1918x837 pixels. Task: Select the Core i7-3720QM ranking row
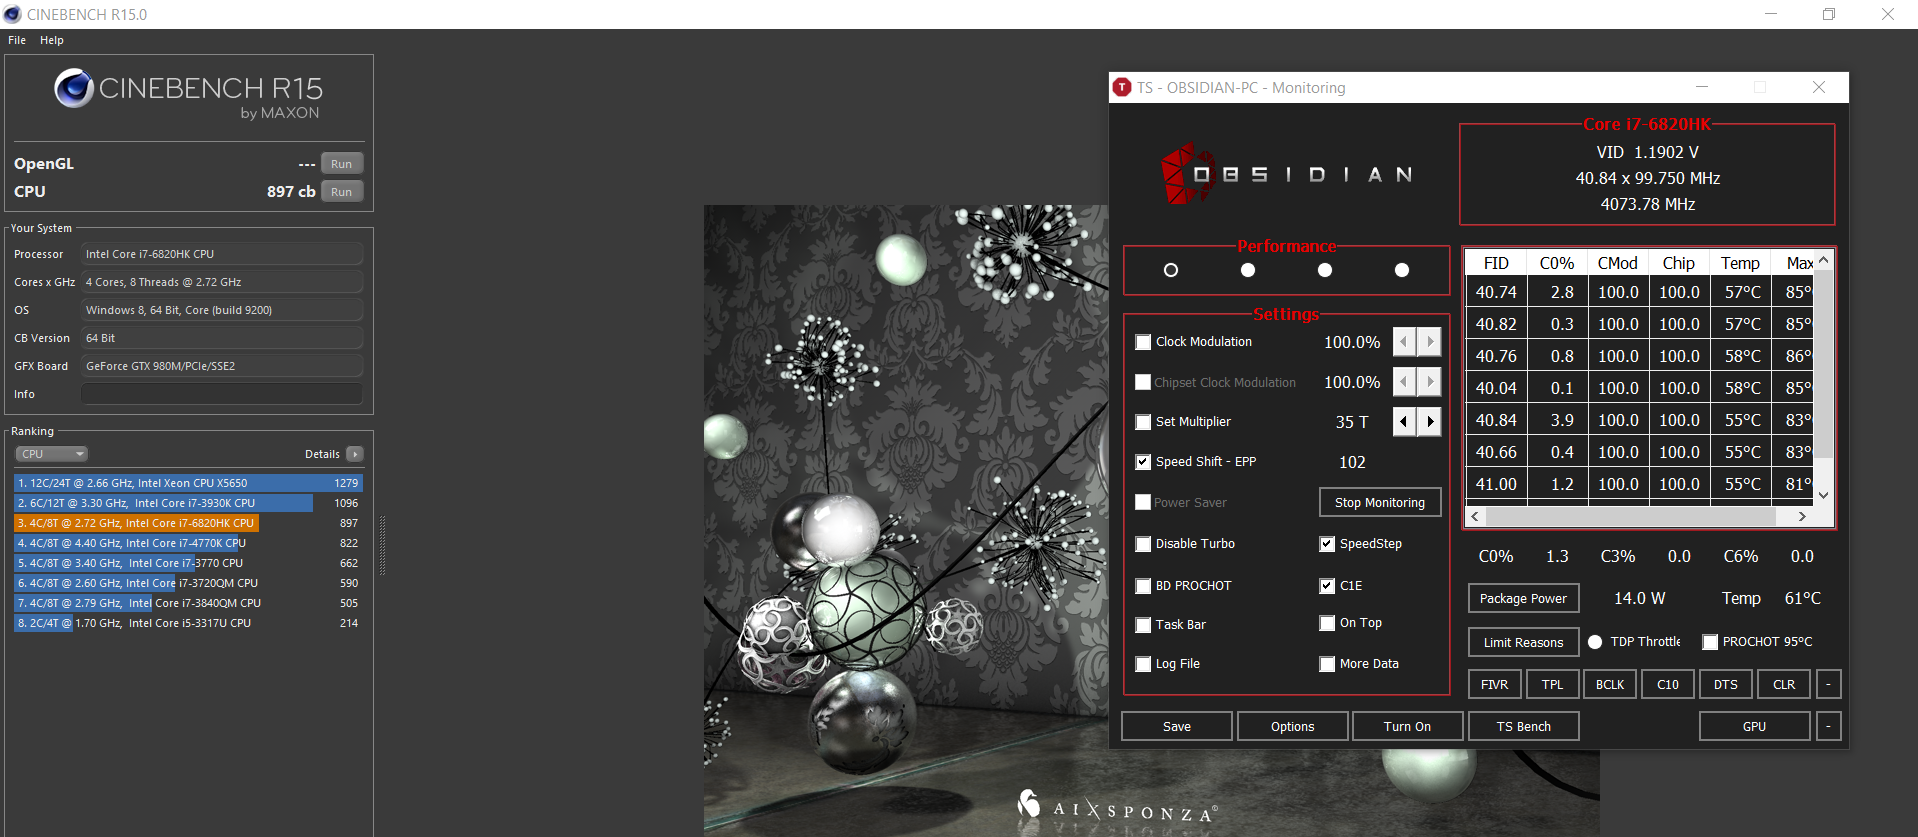click(x=188, y=583)
